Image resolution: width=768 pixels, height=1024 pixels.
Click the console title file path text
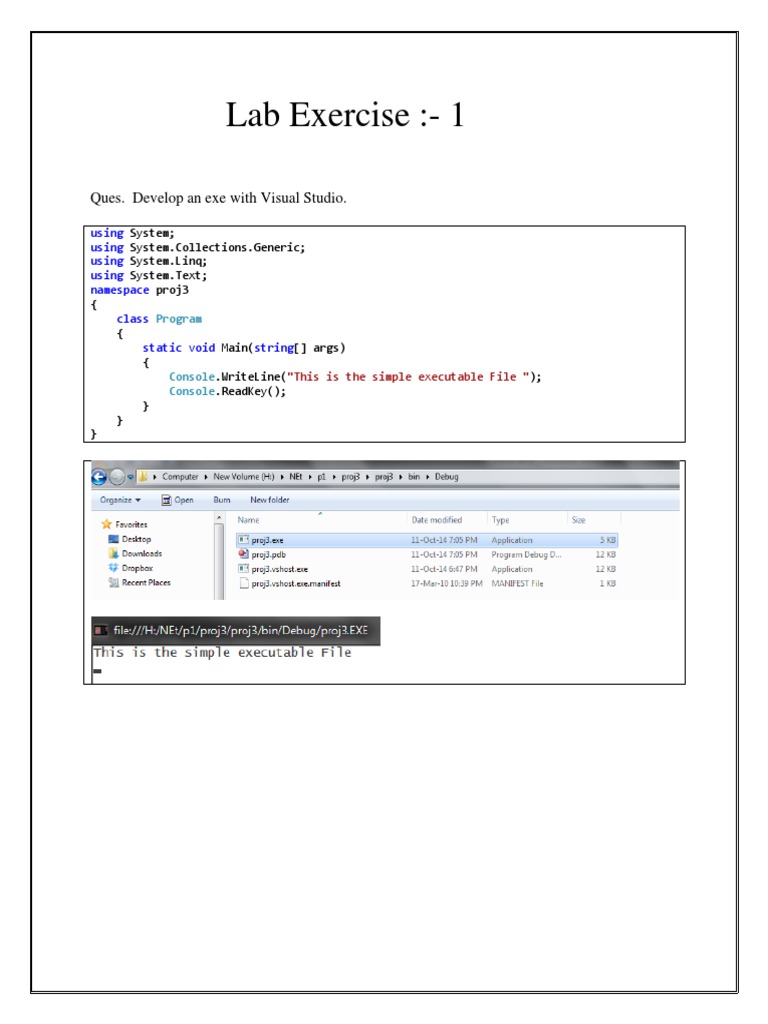(241, 630)
